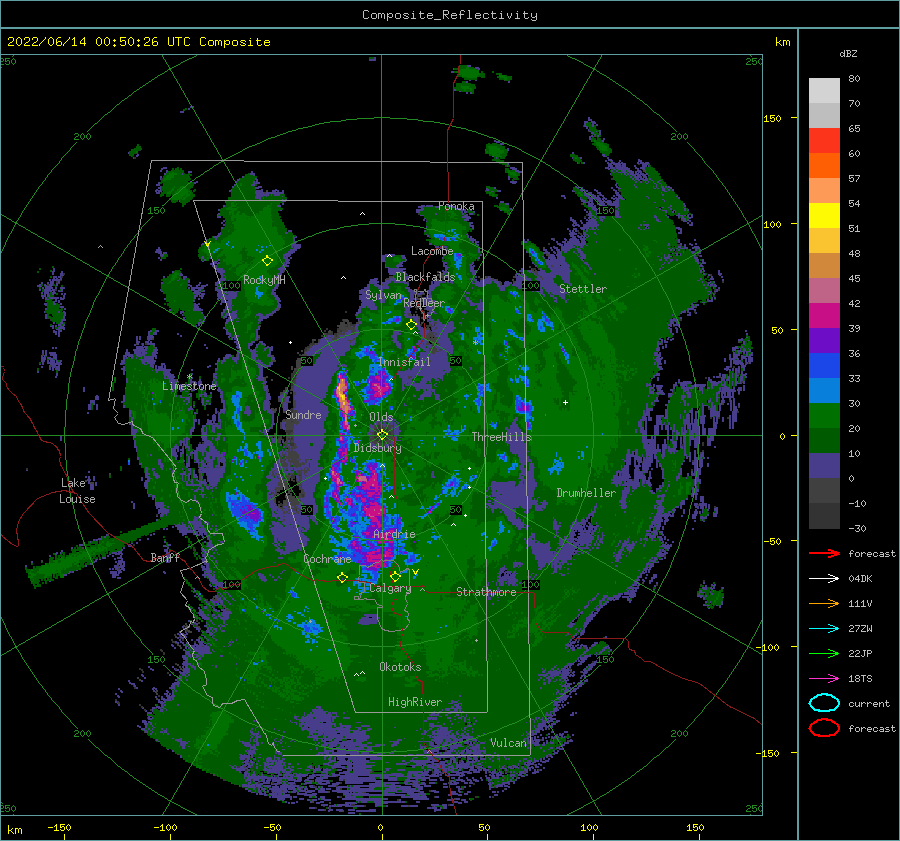Click the Composite_Reflectivity title
Image resolution: width=900 pixels, height=841 pixels.
click(450, 15)
